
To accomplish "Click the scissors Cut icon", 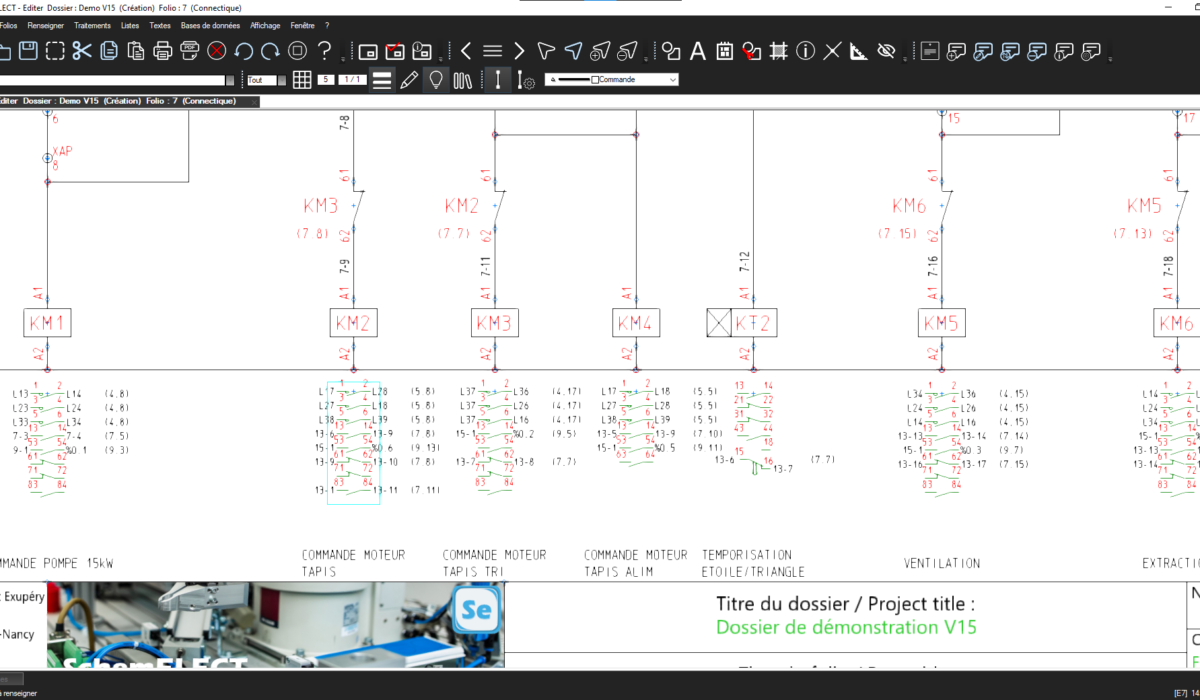I will coord(82,50).
